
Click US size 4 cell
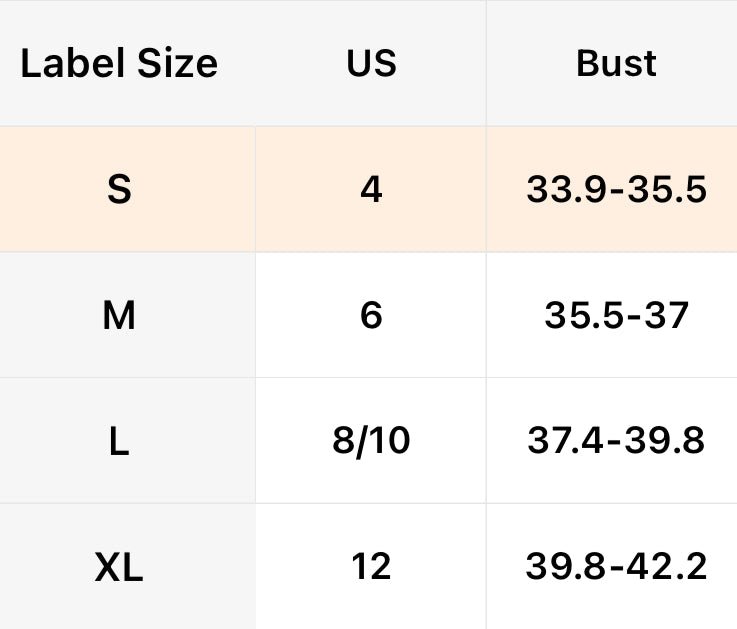pyautogui.click(x=371, y=190)
